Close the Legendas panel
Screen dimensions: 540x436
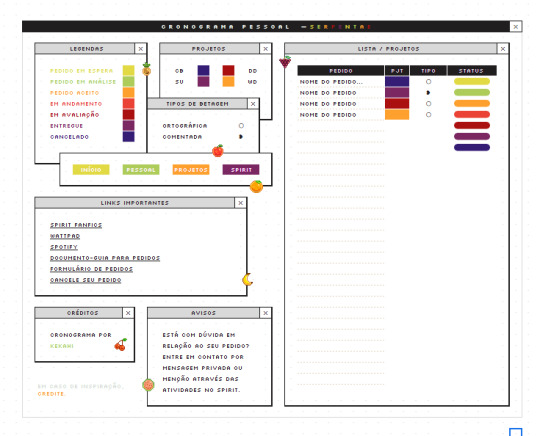141,49
